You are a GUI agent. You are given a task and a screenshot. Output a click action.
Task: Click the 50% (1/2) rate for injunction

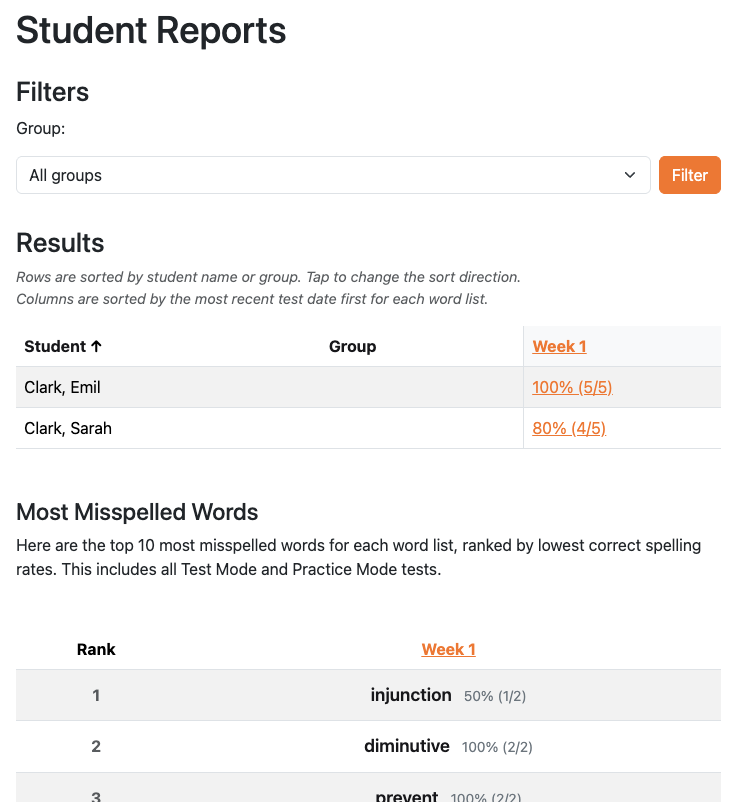tap(495, 696)
